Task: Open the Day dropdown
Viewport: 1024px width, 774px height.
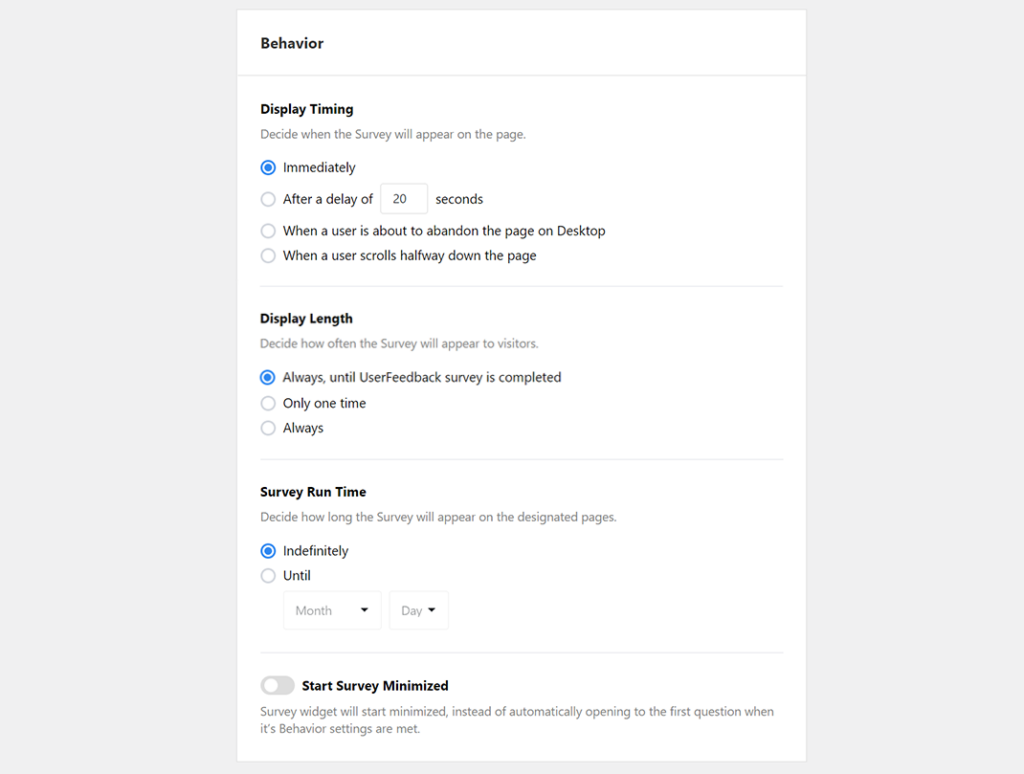Action: coord(418,610)
